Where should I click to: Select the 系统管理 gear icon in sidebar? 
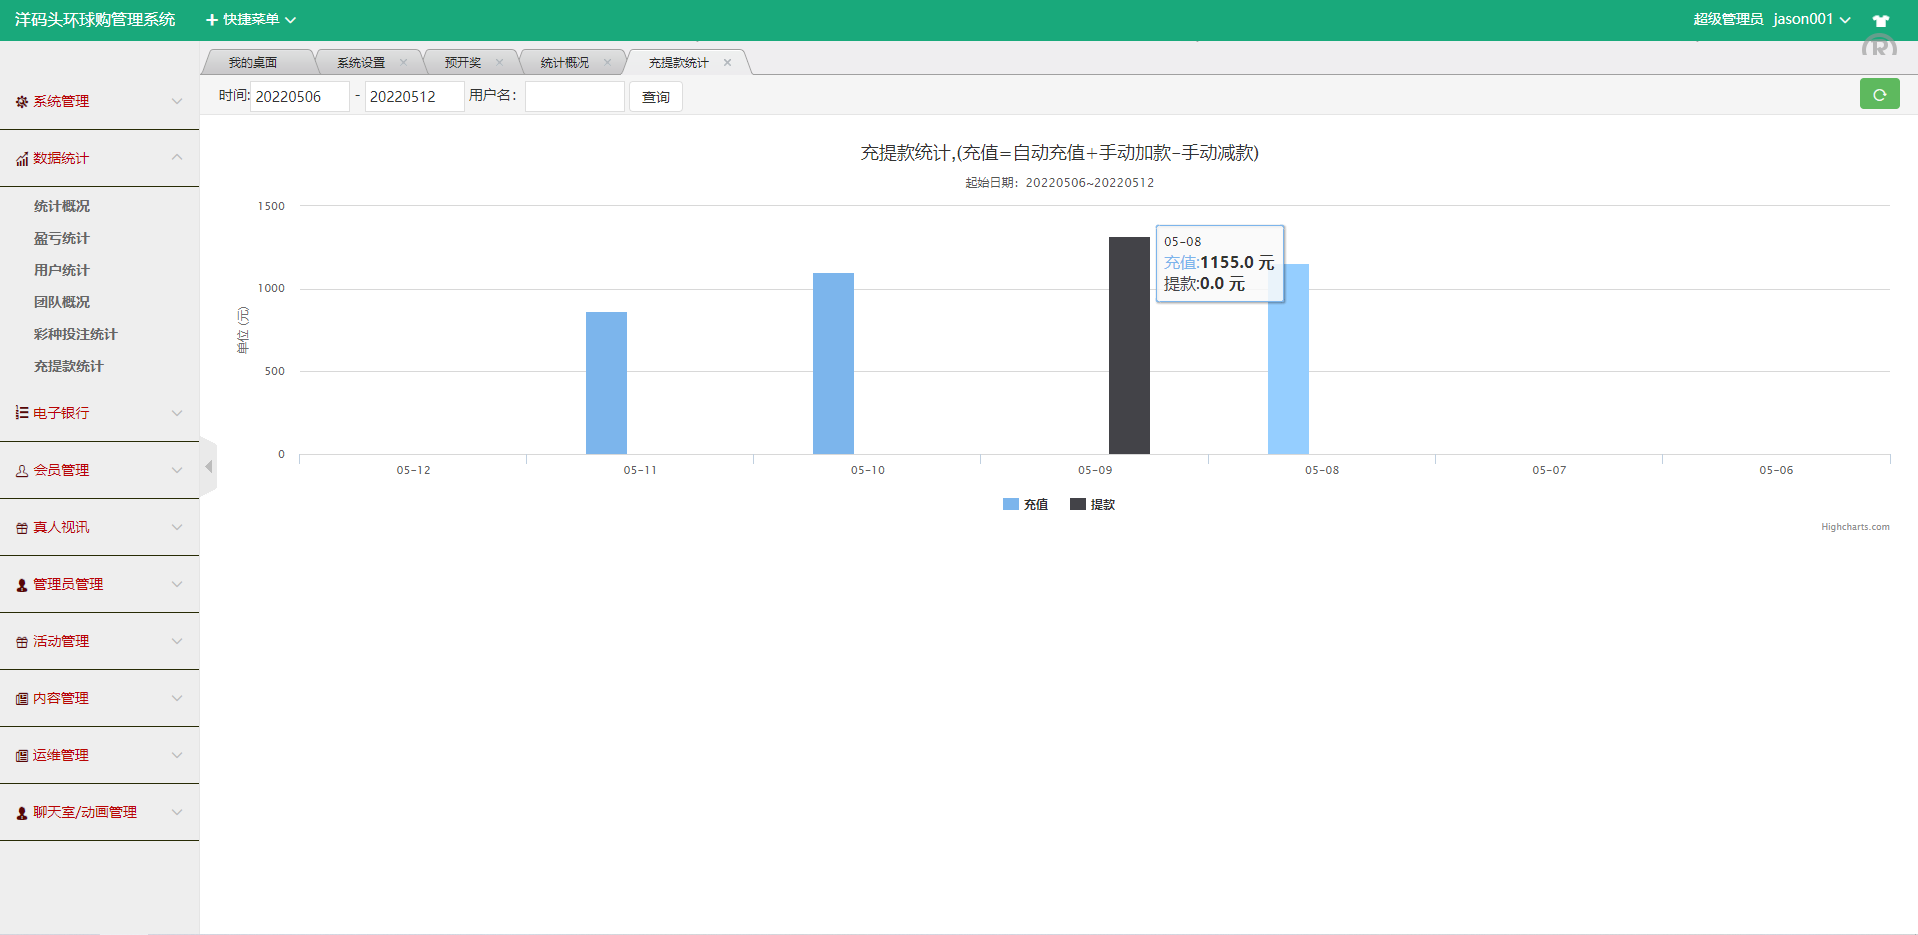20,101
